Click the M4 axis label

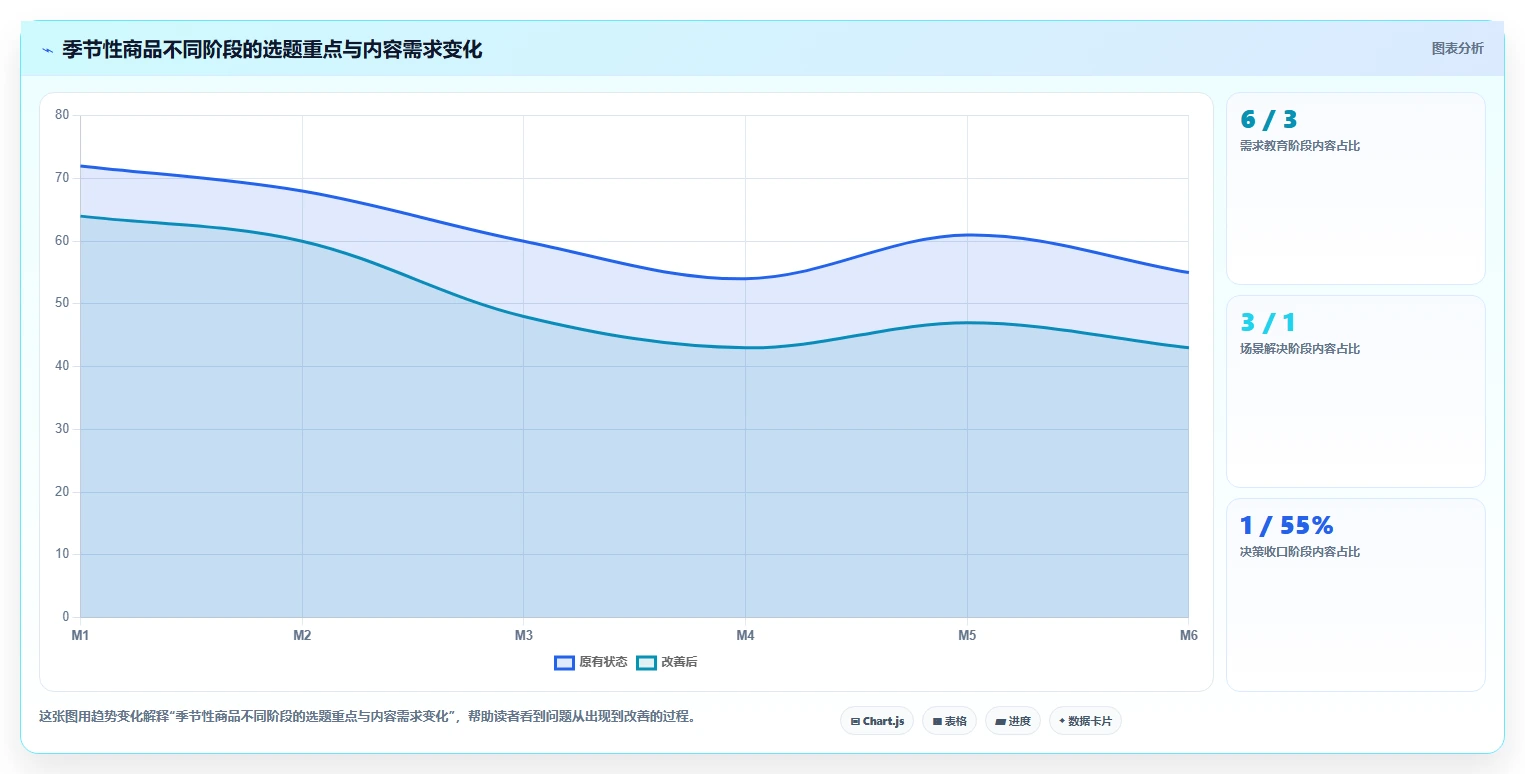pos(745,635)
